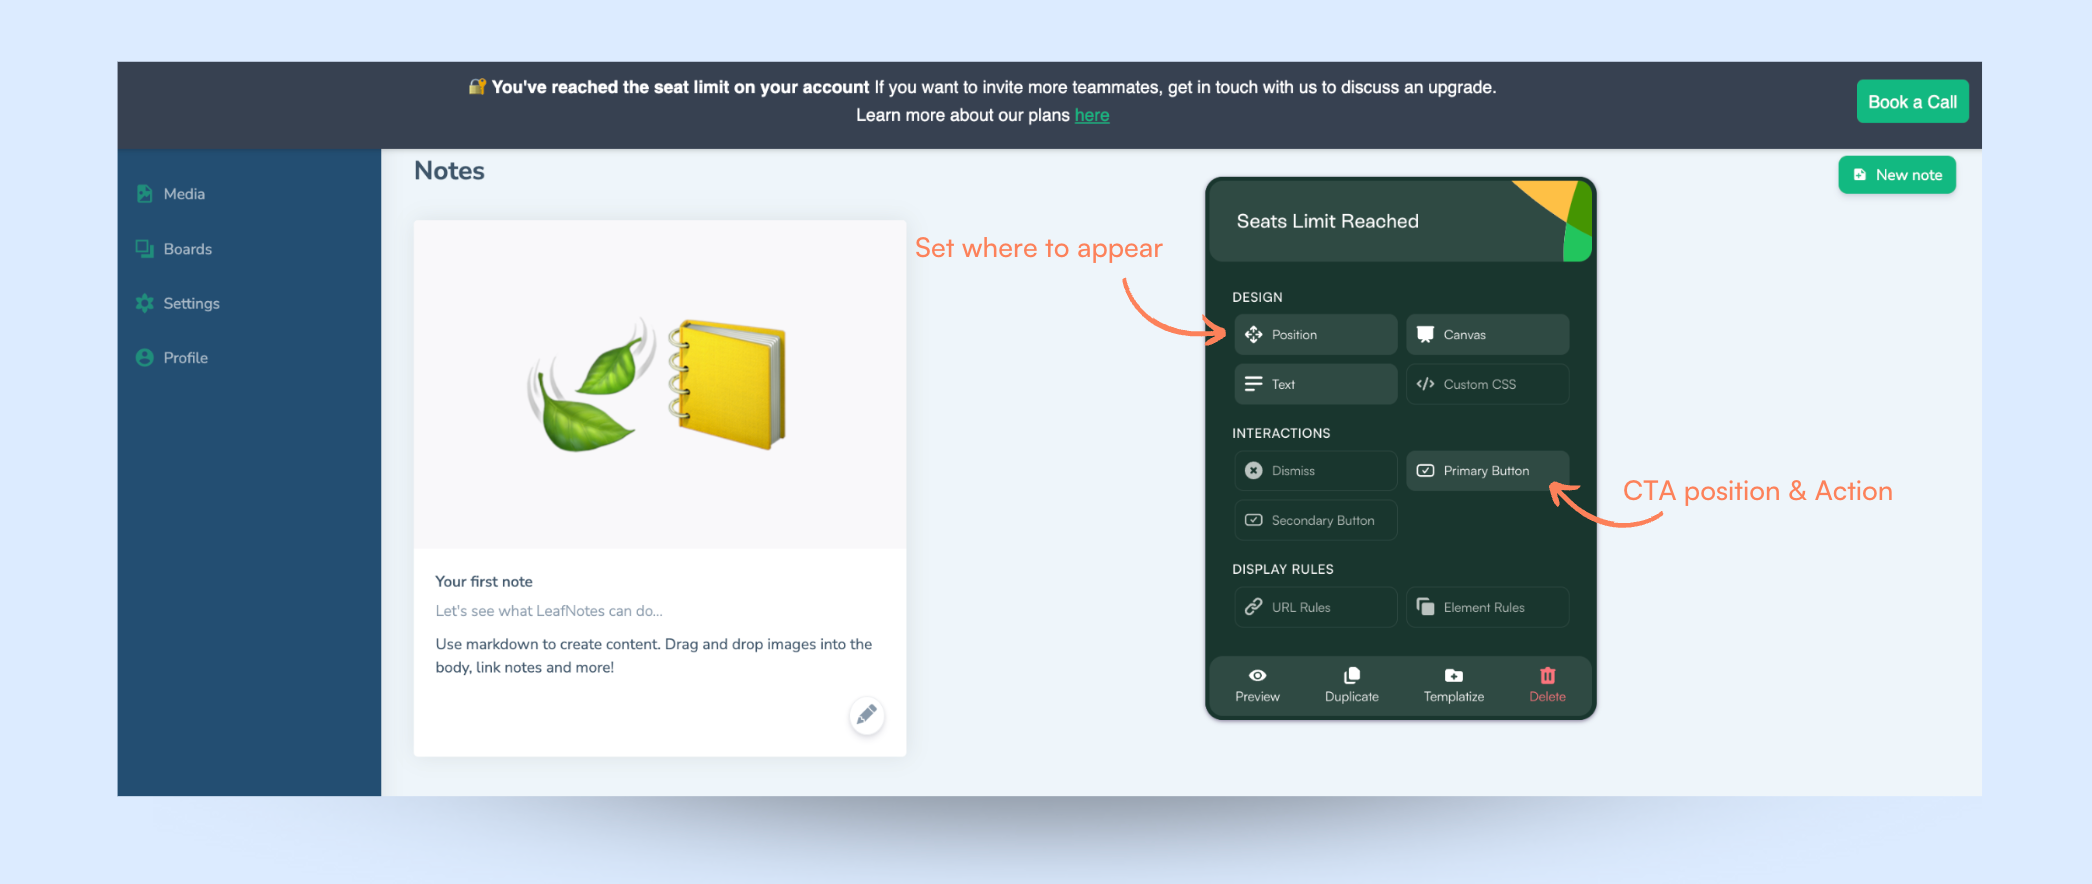Click the leaf notebook note thumbnail
Image resolution: width=2092 pixels, height=884 pixels.
coord(660,385)
